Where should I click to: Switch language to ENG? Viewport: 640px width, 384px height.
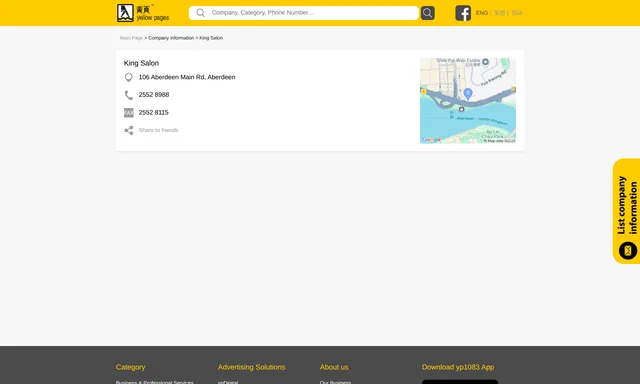click(x=482, y=13)
